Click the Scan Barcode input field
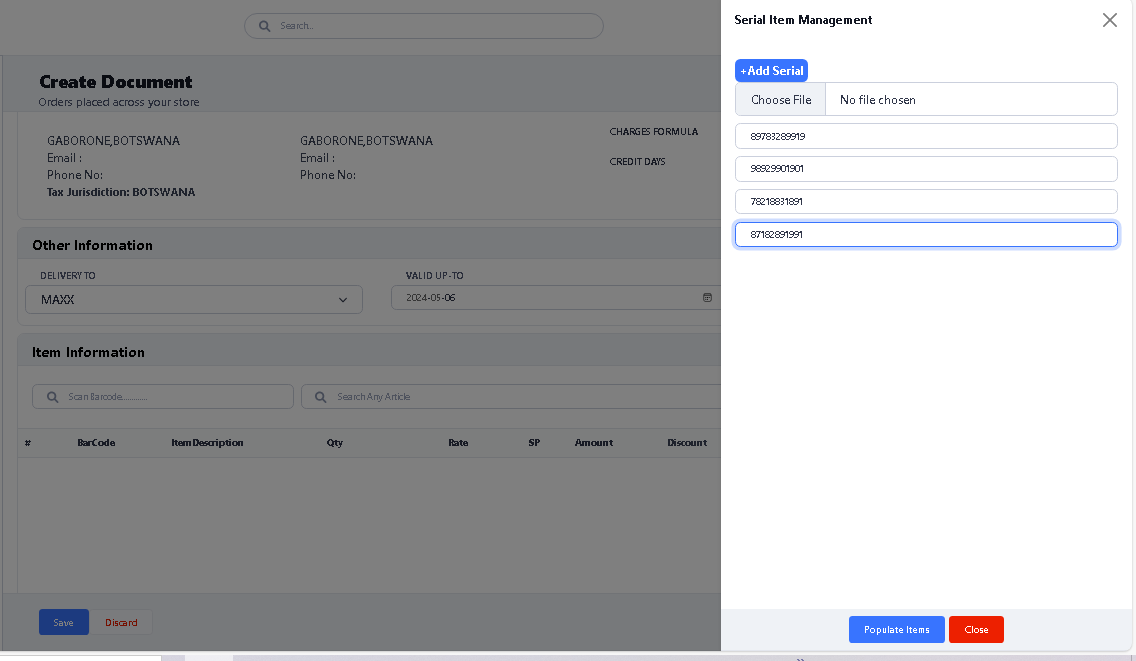1136x661 pixels. click(x=175, y=397)
